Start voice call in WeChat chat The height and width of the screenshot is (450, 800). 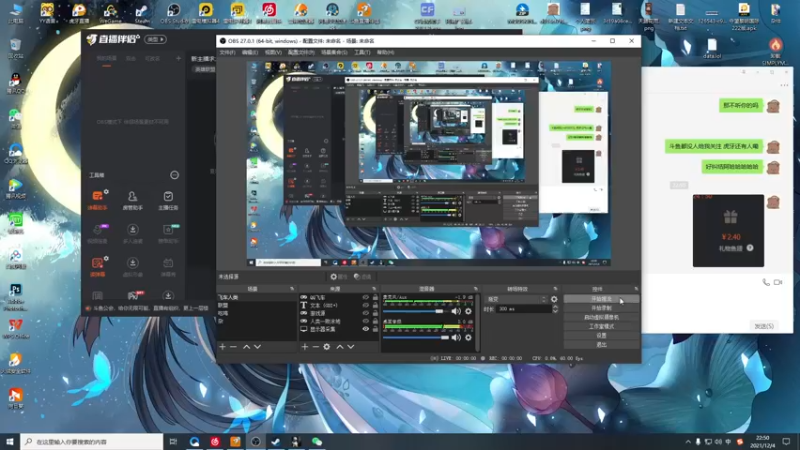pyautogui.click(x=766, y=282)
